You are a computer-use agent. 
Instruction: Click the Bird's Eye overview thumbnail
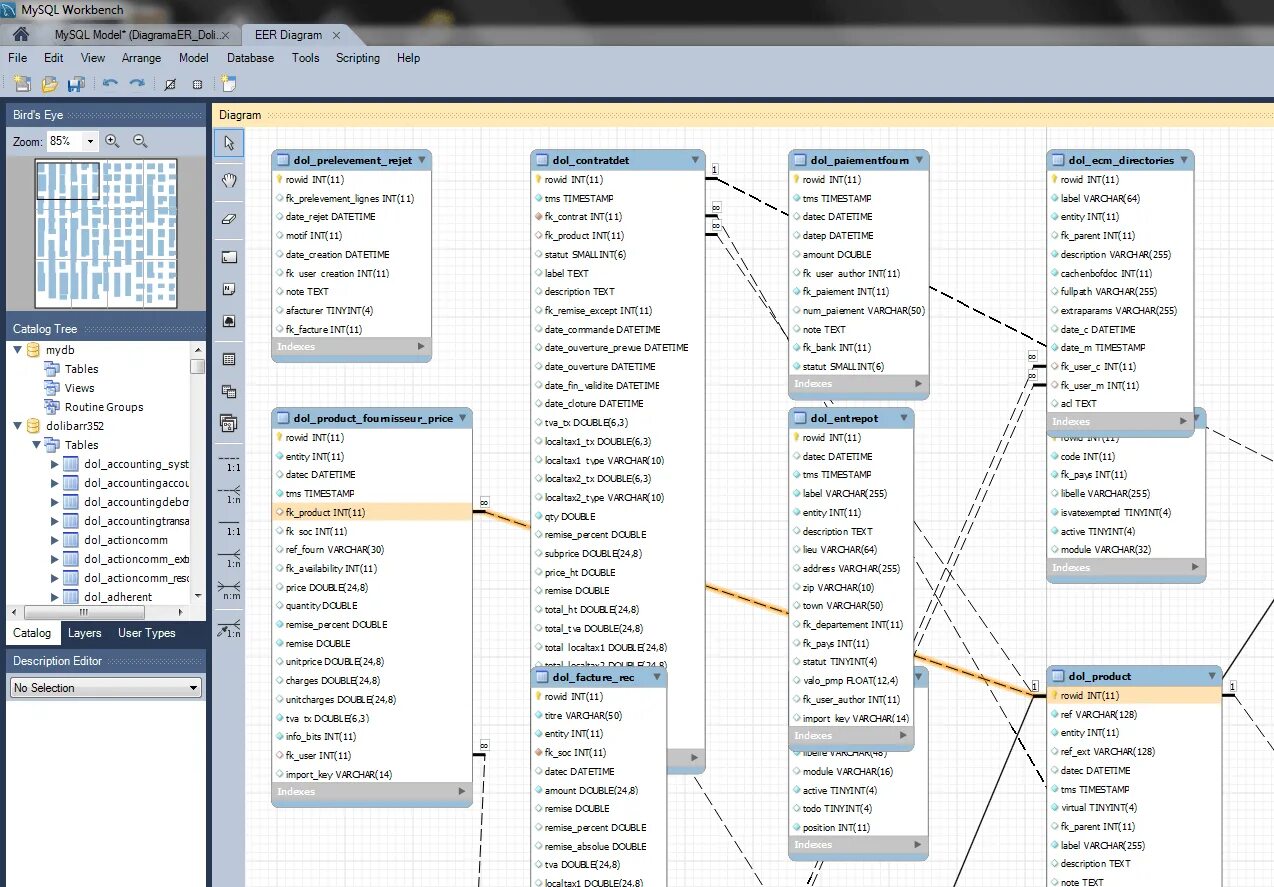(x=106, y=233)
